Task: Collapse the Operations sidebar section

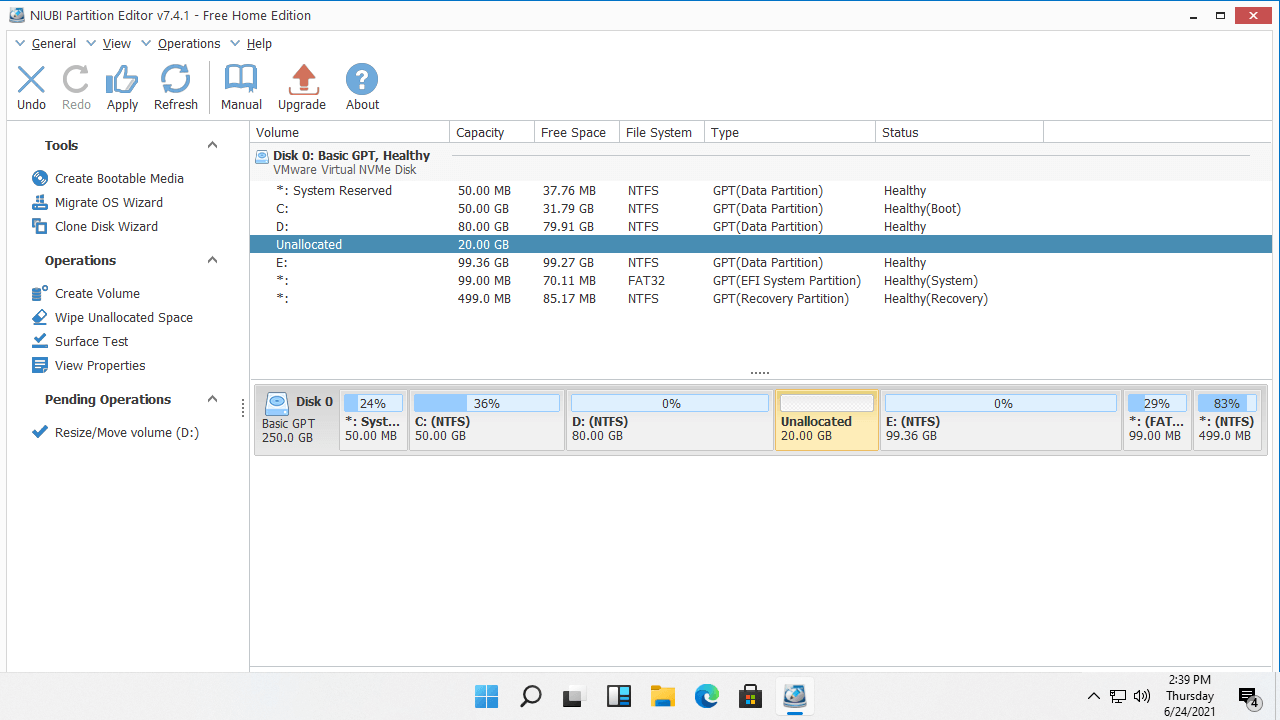Action: point(212,260)
